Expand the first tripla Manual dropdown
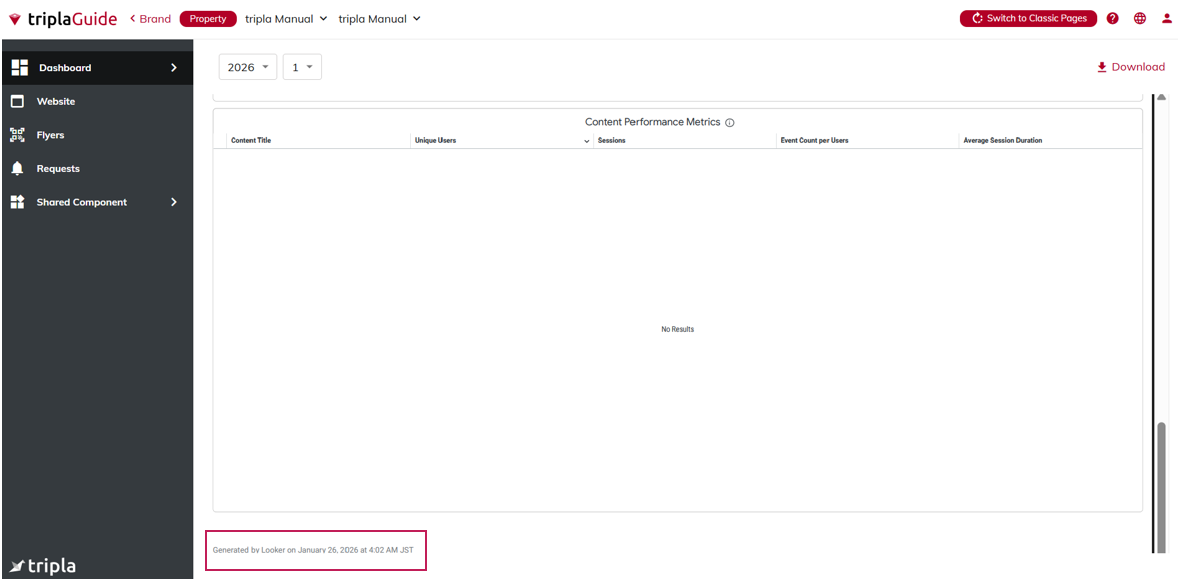Image resolution: width=1185 pixels, height=579 pixels. point(286,18)
